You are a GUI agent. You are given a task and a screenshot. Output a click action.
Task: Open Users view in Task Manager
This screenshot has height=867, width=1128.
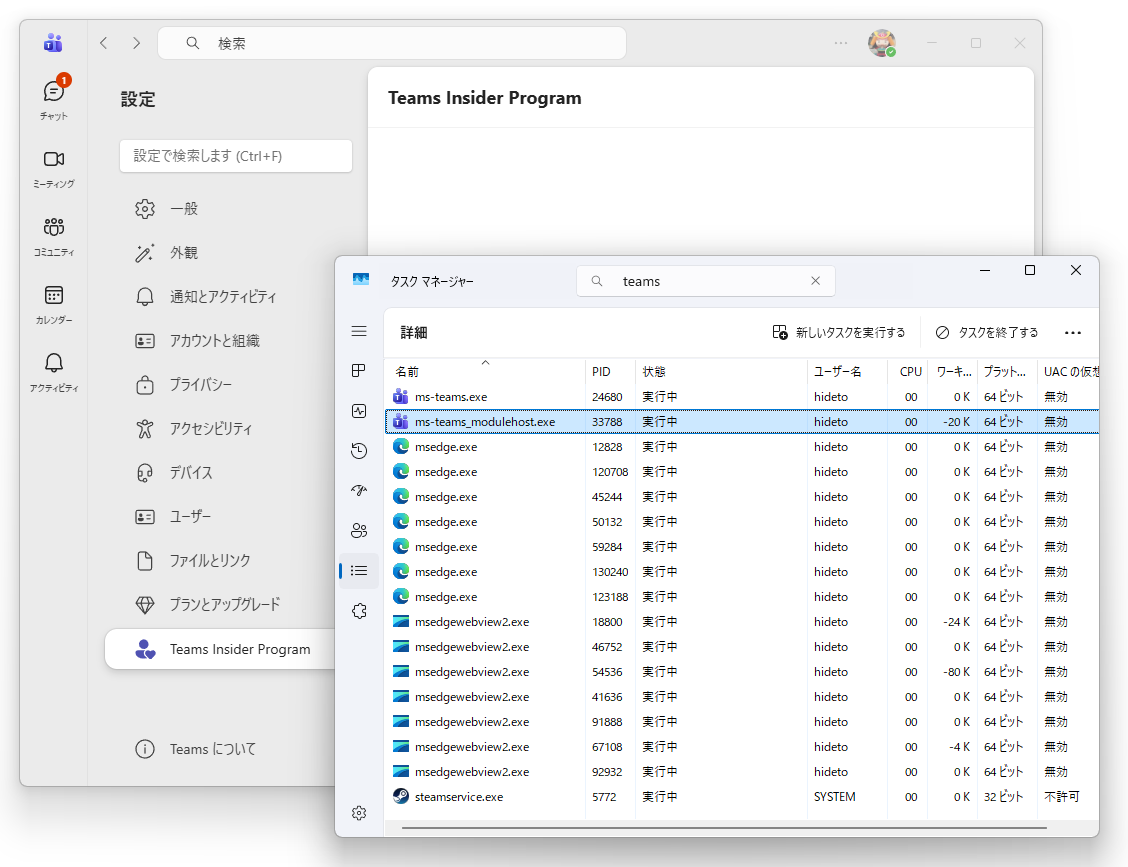[x=359, y=530]
